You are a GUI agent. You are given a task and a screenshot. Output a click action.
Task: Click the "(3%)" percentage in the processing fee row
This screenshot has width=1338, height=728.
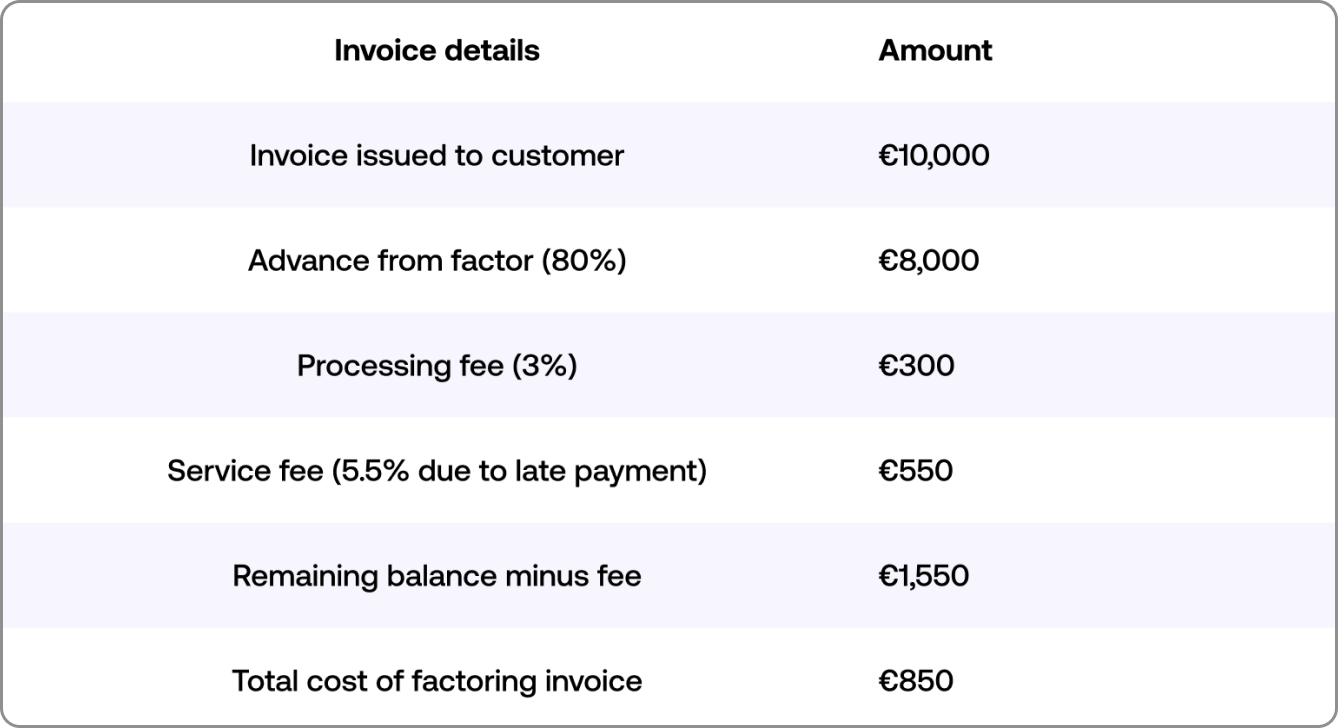coord(544,366)
